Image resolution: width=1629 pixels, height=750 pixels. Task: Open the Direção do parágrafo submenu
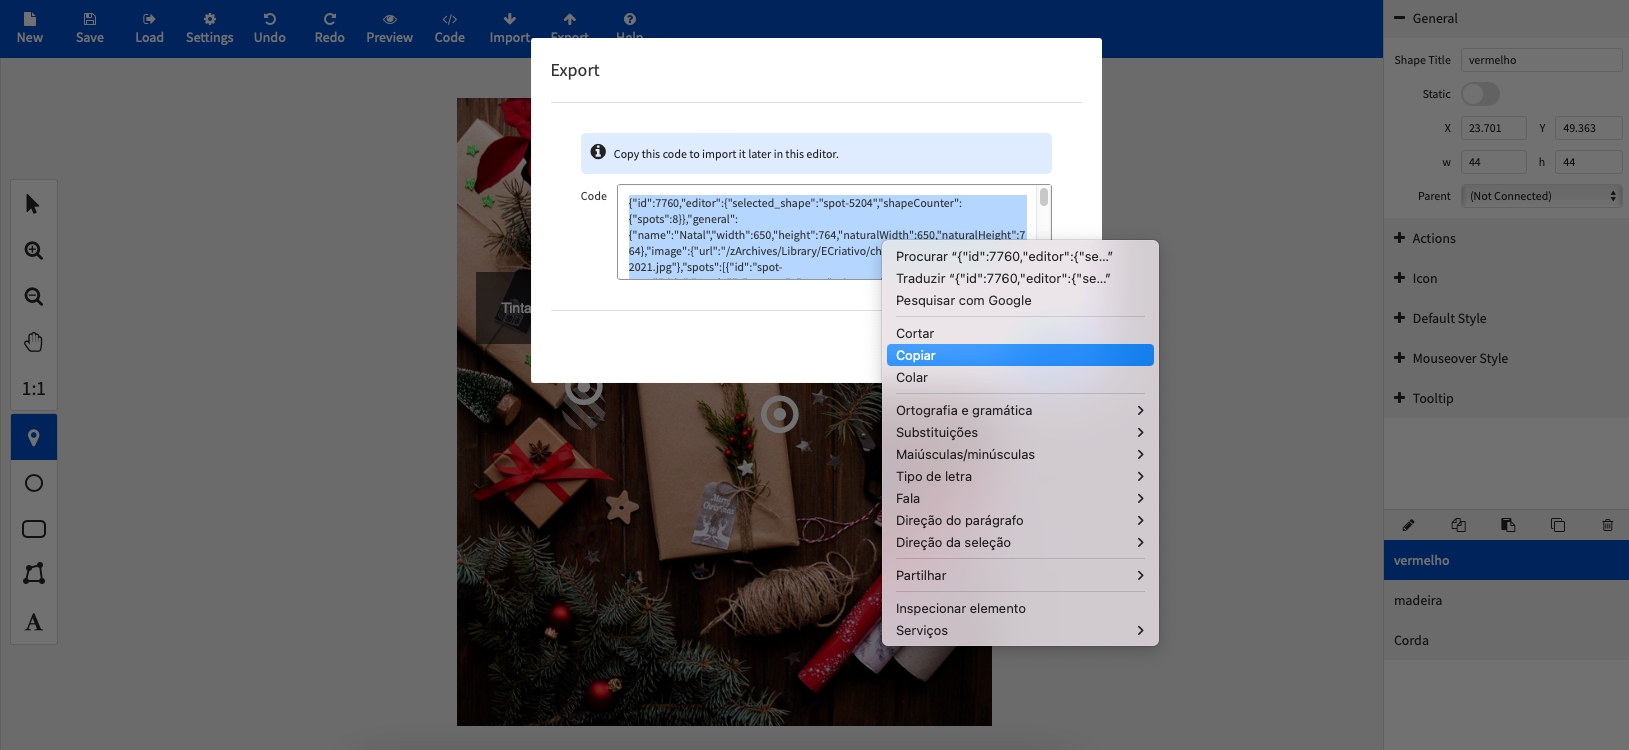pos(1020,520)
